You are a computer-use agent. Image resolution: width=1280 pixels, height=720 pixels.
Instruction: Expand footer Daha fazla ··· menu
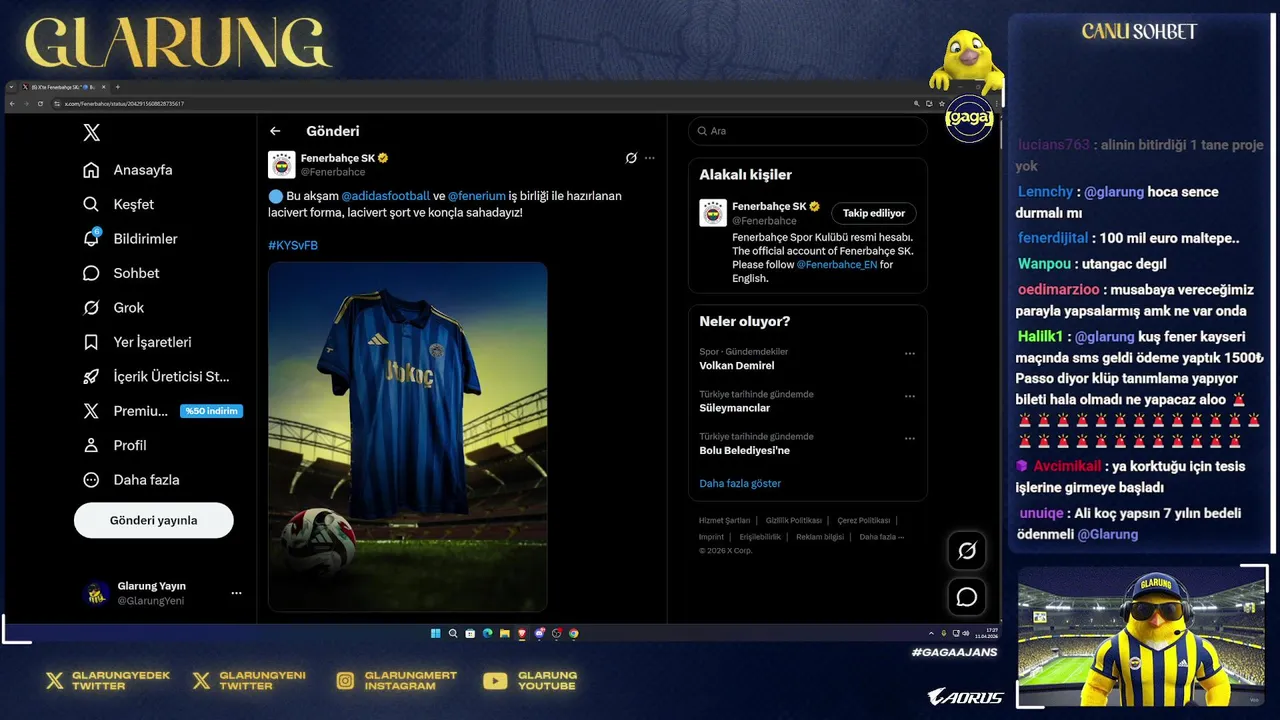click(x=881, y=537)
